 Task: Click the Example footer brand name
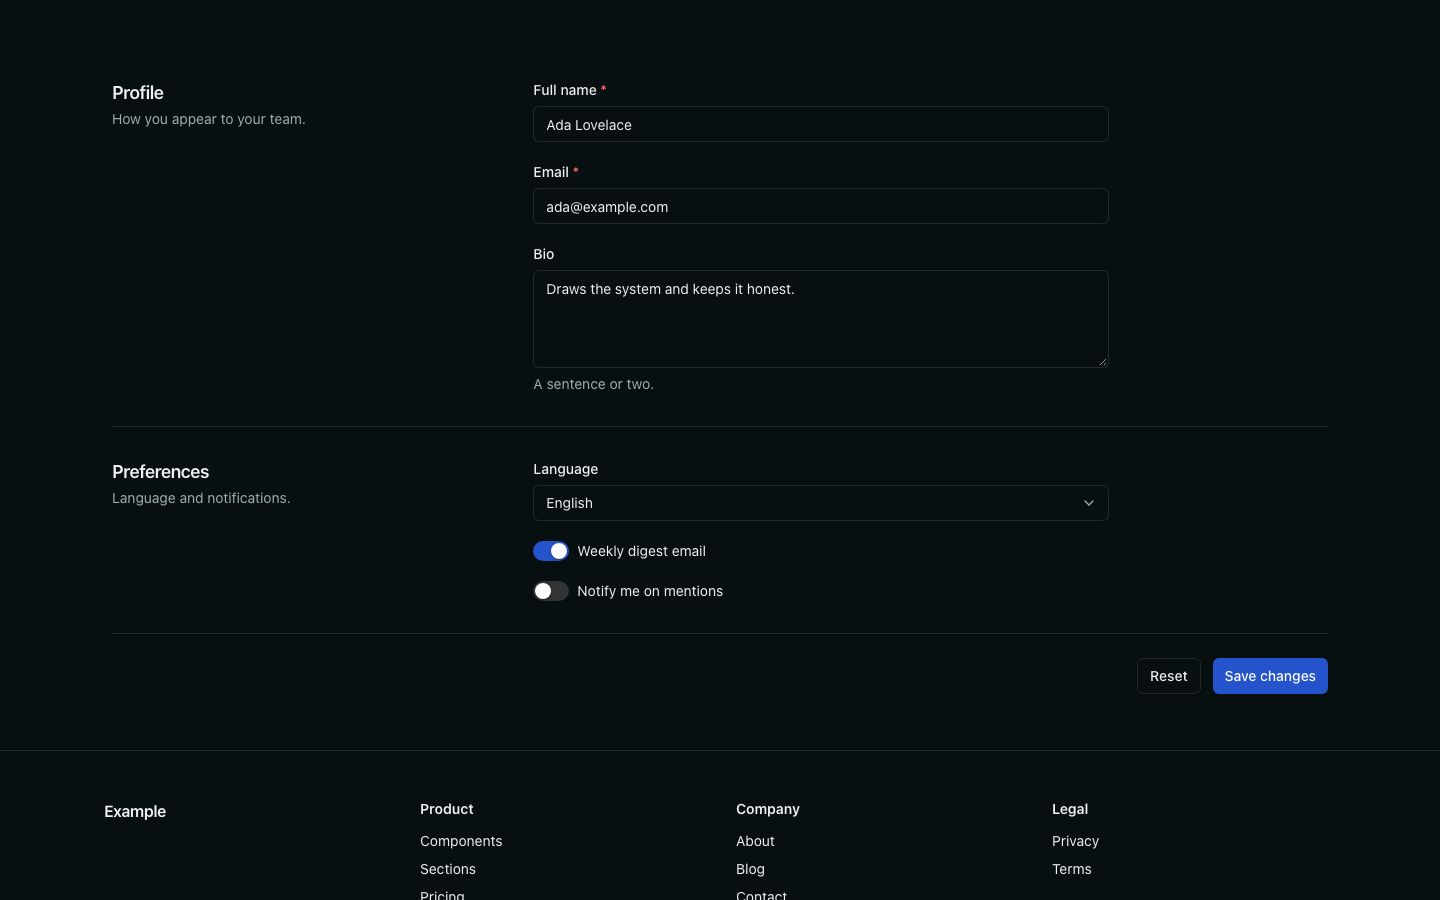pyautogui.click(x=135, y=811)
